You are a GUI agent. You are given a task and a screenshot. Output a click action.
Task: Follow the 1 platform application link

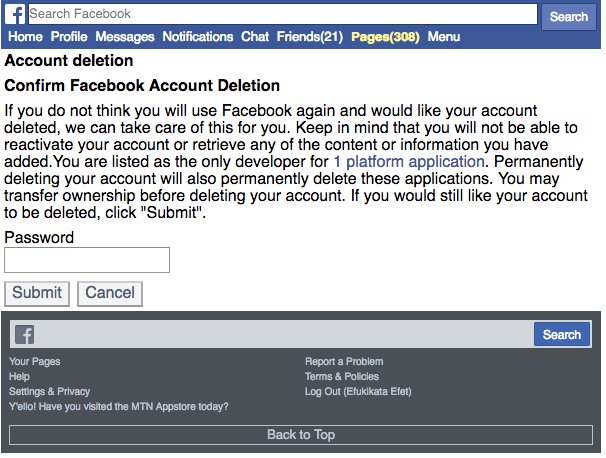point(409,162)
